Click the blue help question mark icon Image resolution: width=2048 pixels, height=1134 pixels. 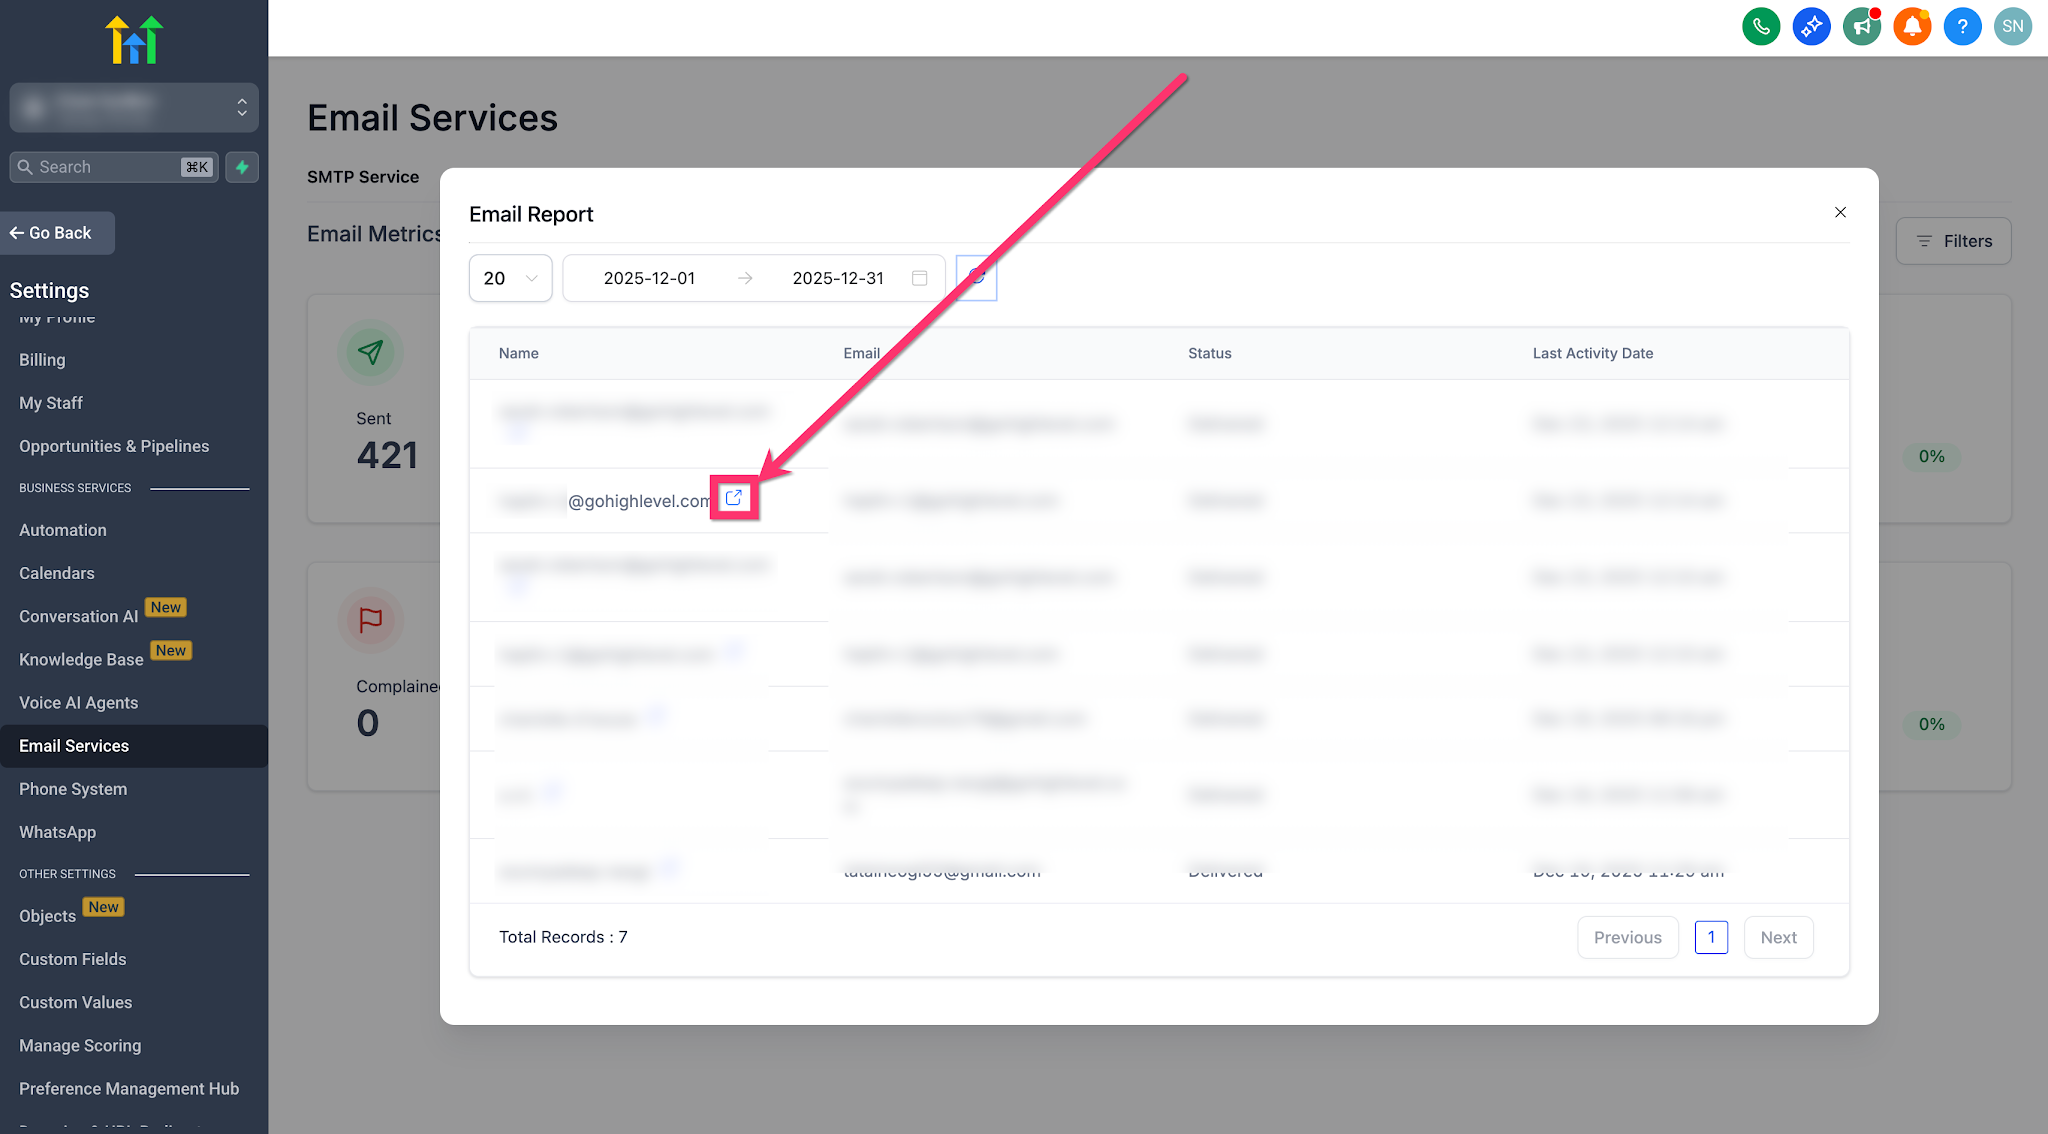click(x=1962, y=27)
